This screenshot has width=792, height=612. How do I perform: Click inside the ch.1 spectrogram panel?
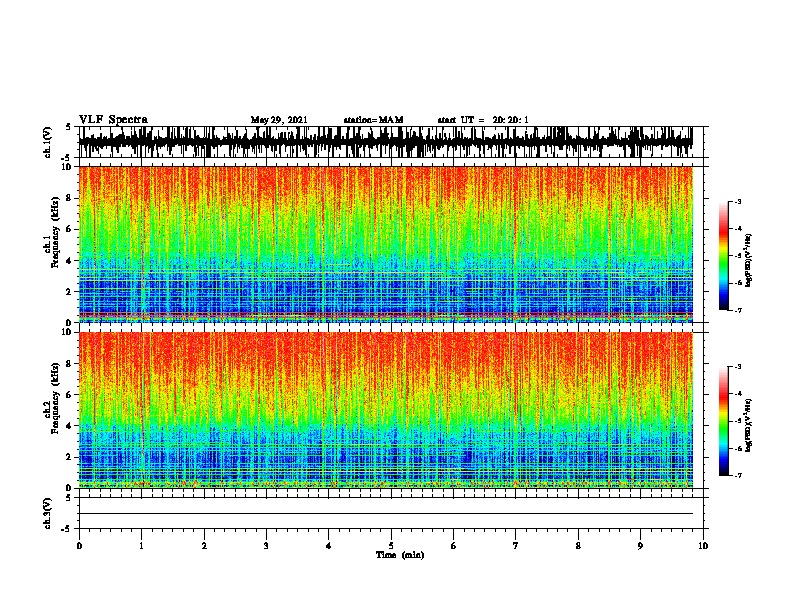tap(385, 244)
